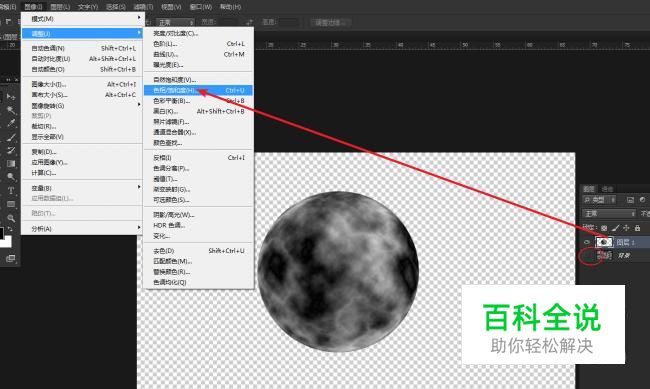The image size is (650, 389).
Task: Open the 视图(V) menu
Action: pos(171,7)
